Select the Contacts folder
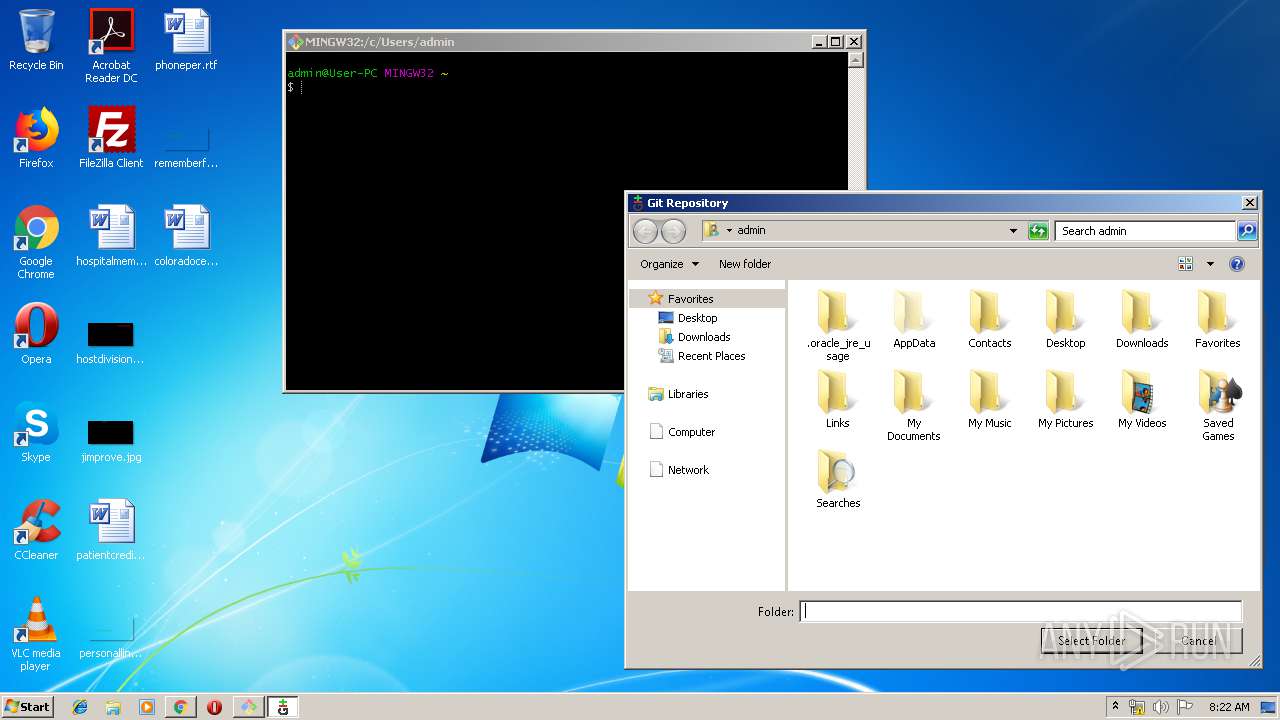This screenshot has width=1280, height=720. 990,320
